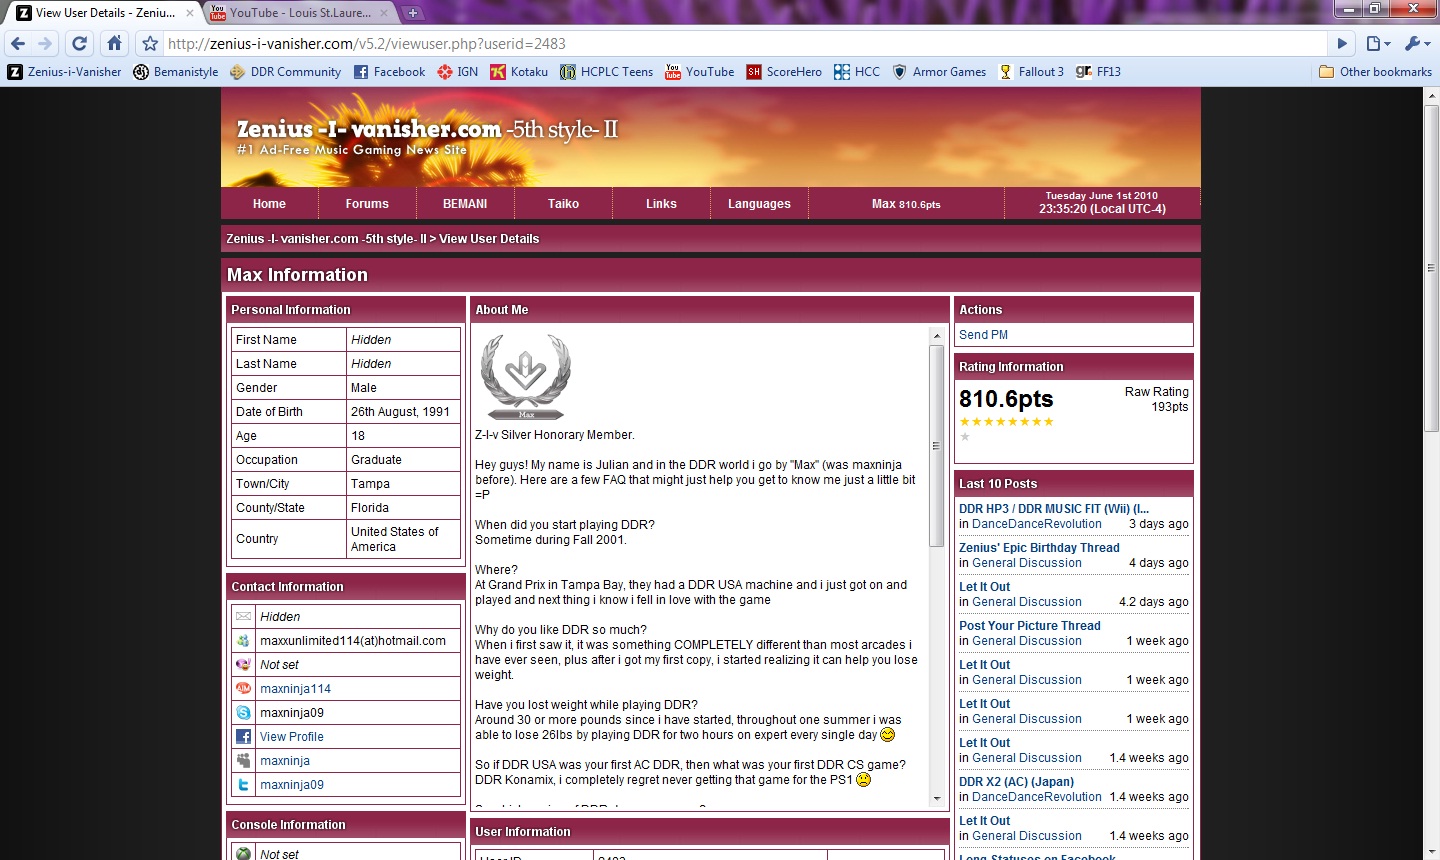The image size is (1440, 860).
Task: Open the Taiko menu item
Action: click(563, 203)
